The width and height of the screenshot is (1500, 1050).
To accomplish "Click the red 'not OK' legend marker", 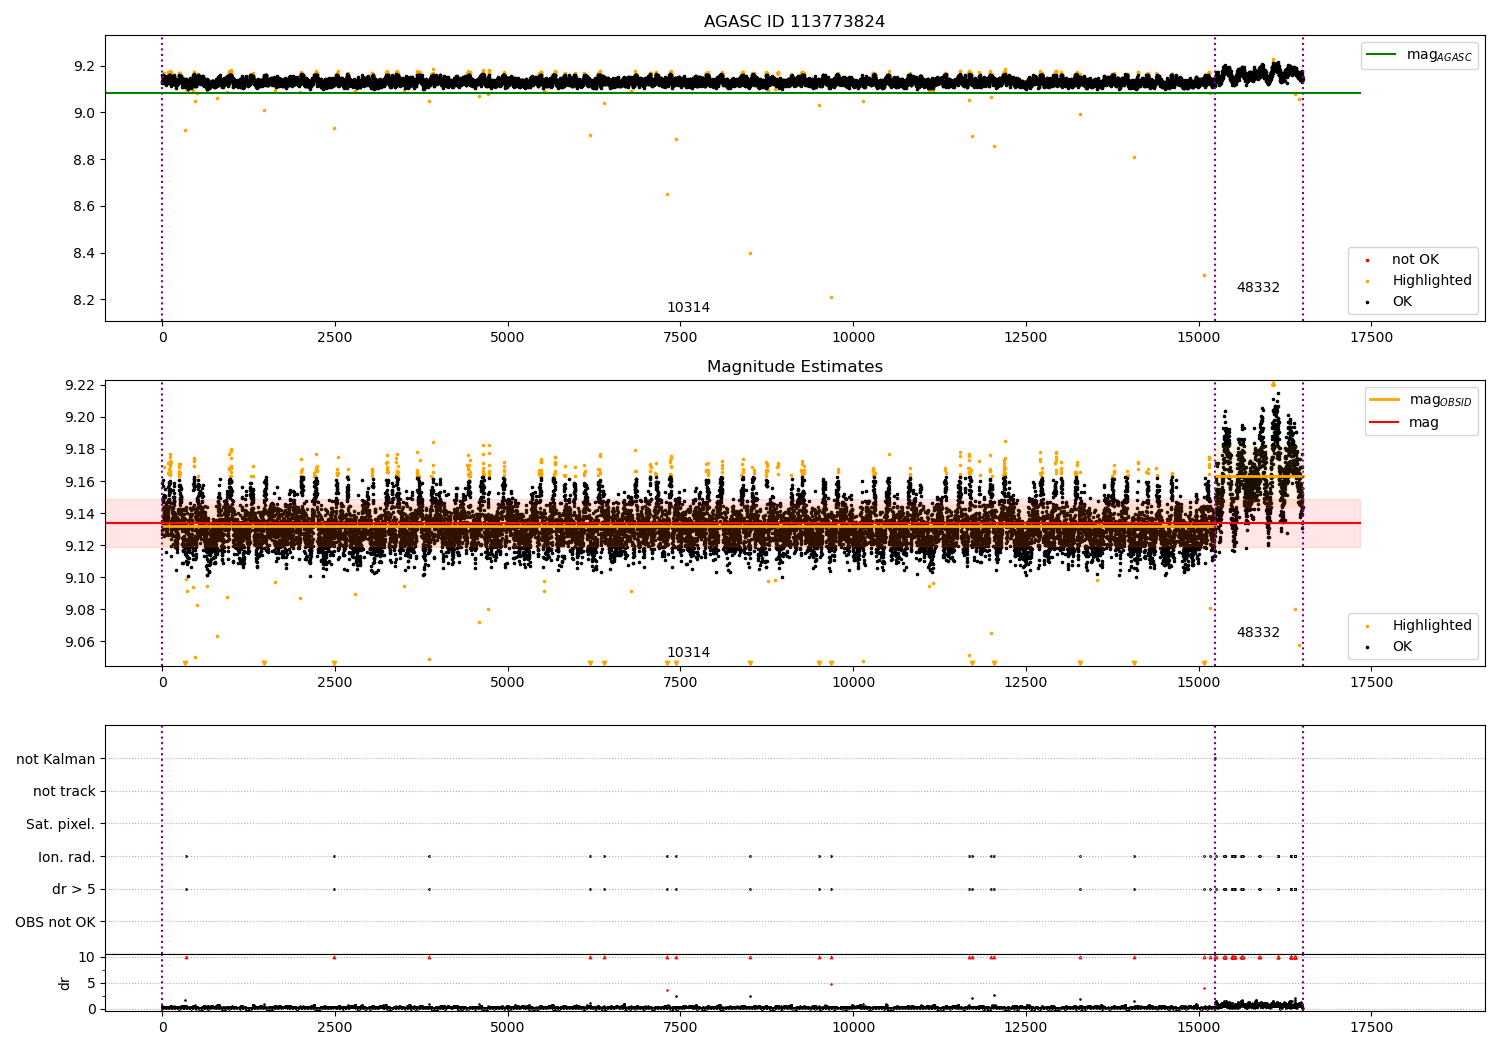I will point(1367,260).
